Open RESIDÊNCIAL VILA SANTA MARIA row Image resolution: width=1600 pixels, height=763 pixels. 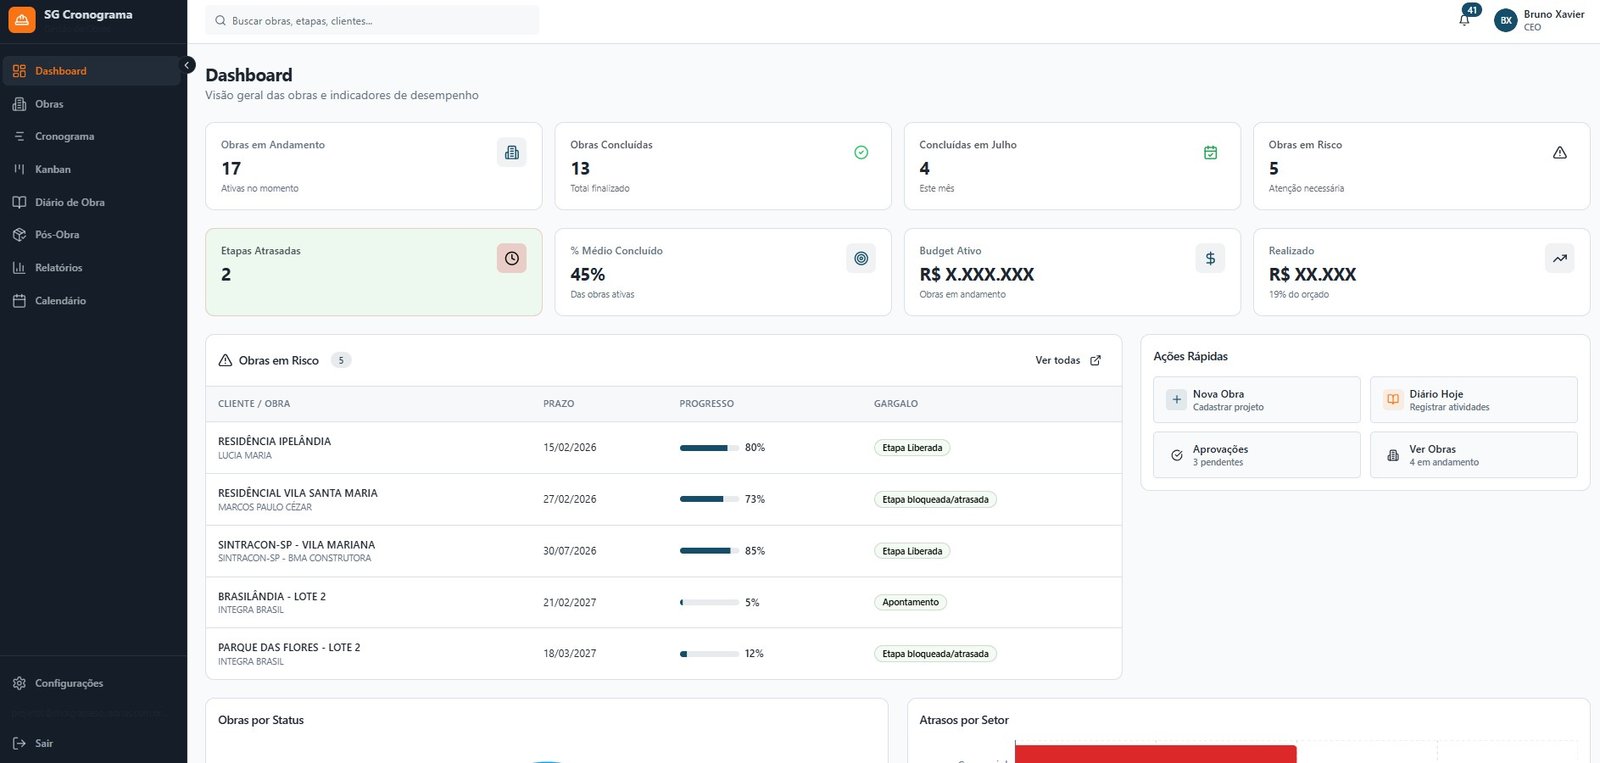click(664, 500)
